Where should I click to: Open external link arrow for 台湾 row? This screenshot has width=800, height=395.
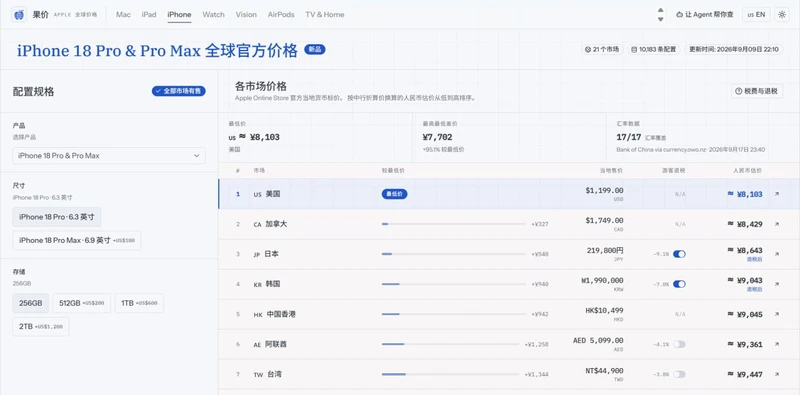(777, 375)
